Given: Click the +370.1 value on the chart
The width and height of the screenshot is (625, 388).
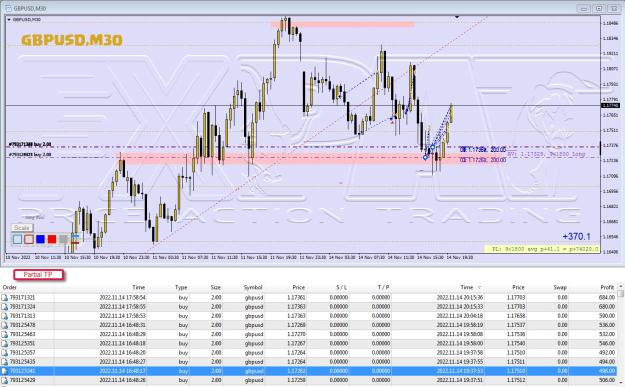Looking at the screenshot, I should pos(576,237).
